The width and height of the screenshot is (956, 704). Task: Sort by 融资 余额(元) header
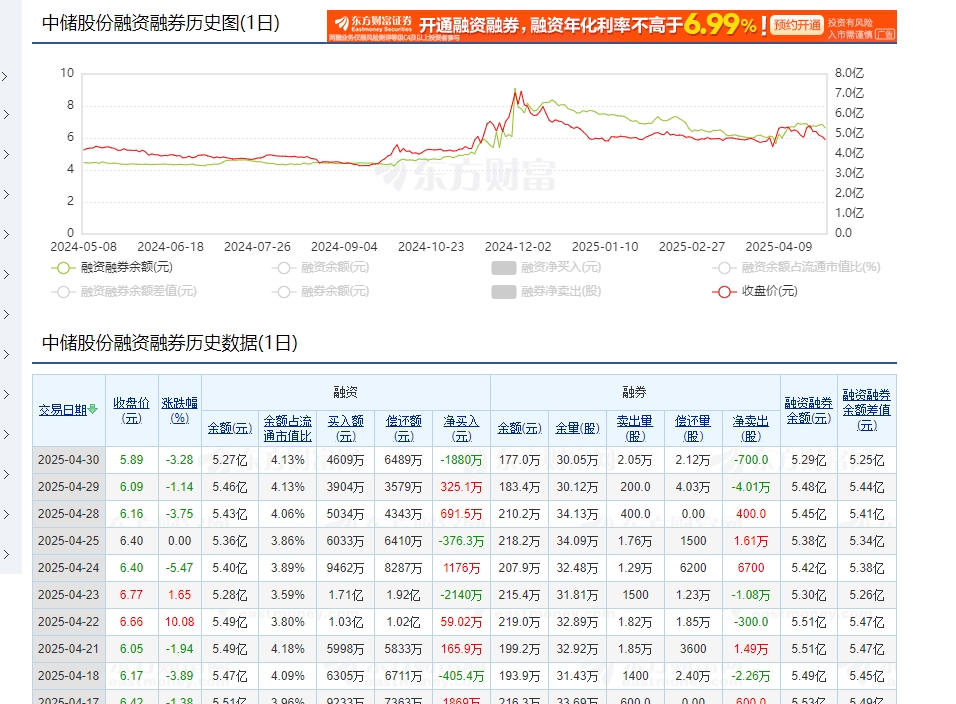tap(230, 428)
